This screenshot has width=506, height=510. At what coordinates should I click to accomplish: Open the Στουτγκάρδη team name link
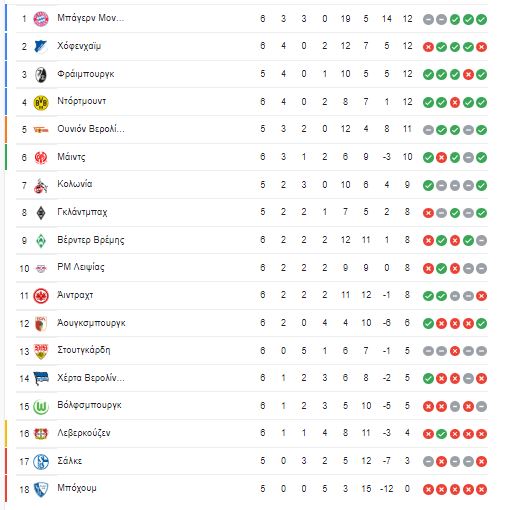(x=84, y=350)
